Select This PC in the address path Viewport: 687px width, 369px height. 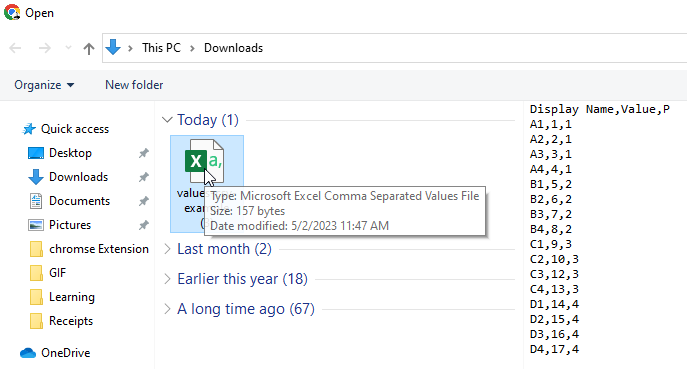(161, 48)
